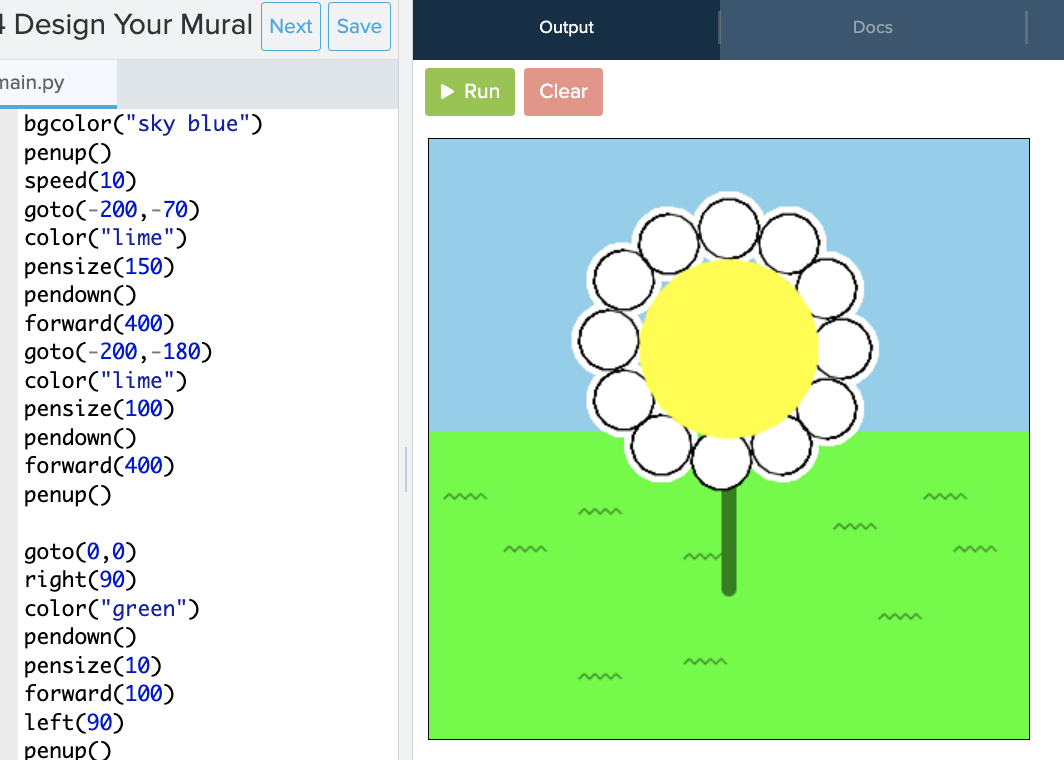This screenshot has width=1064, height=760.
Task: Click the speed(10) code line
Action: coord(80,181)
